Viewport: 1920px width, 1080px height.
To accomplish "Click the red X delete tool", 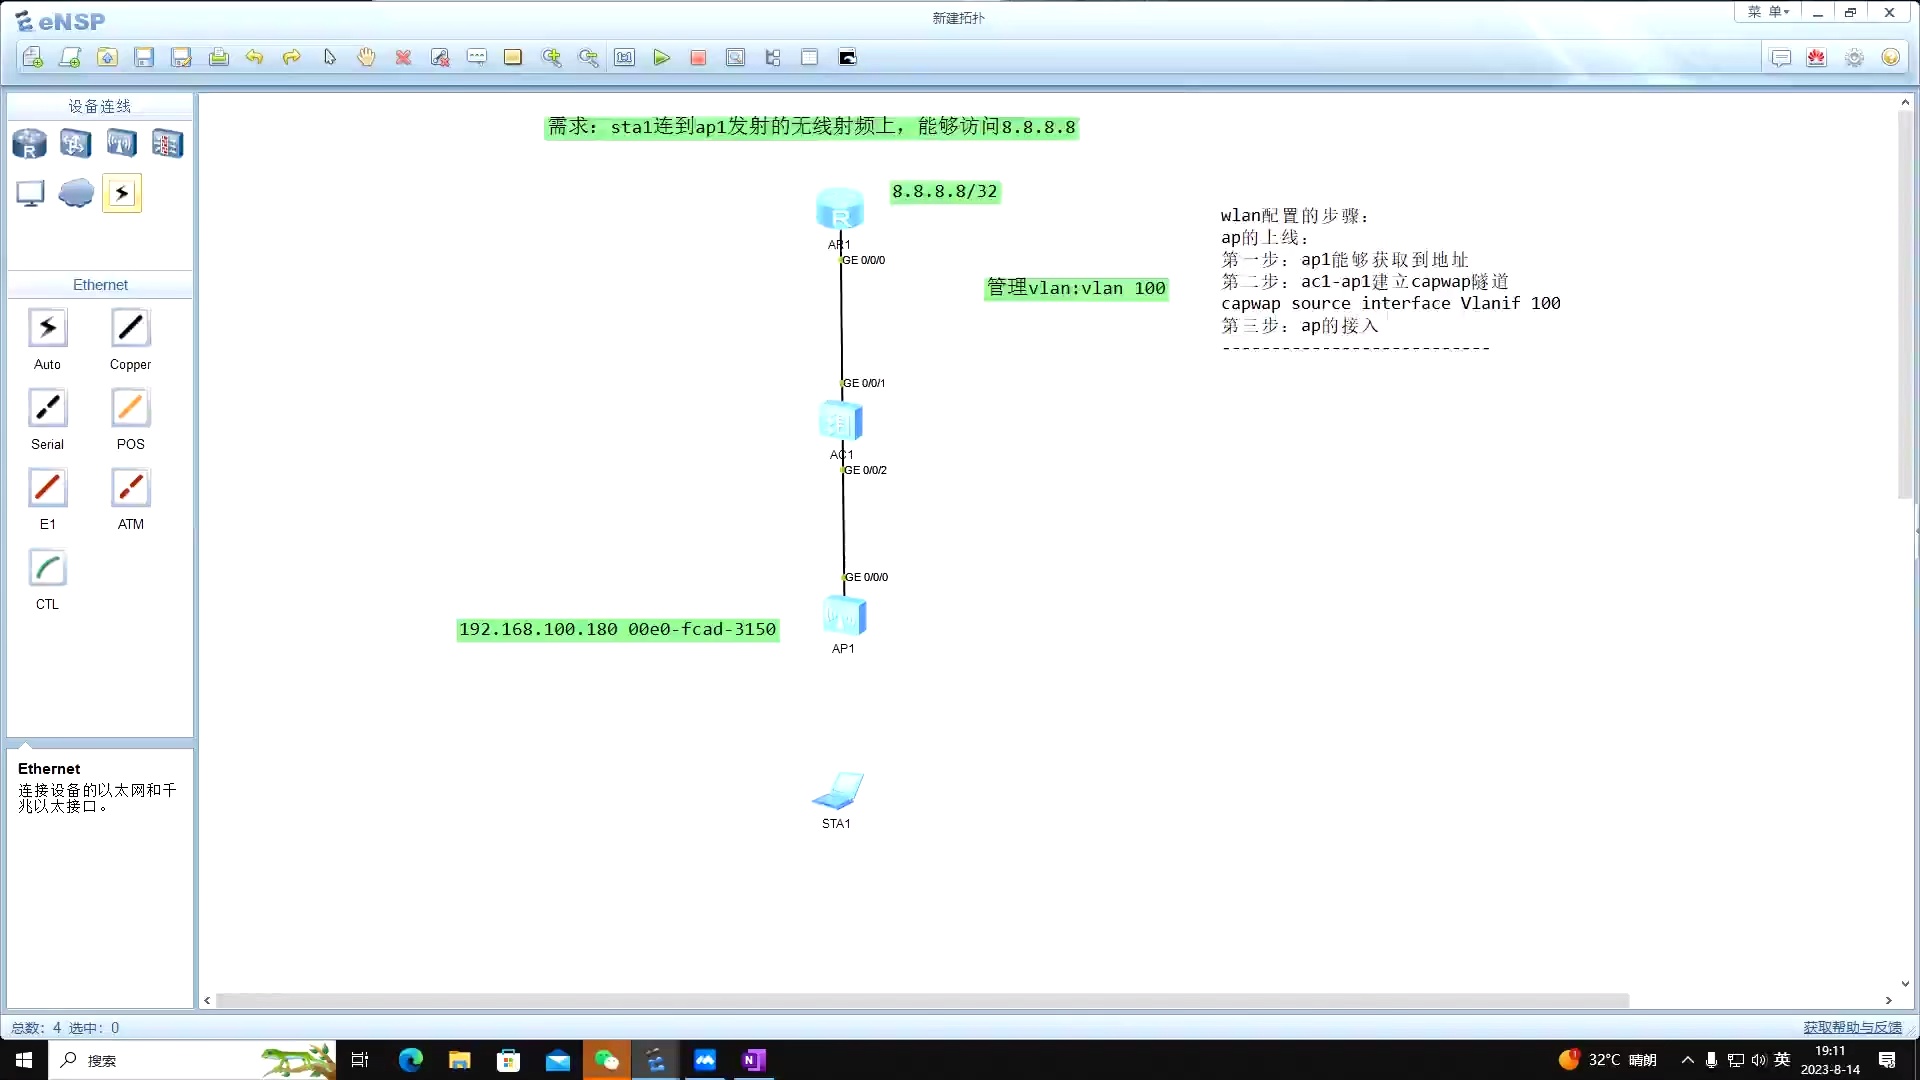I will (403, 58).
